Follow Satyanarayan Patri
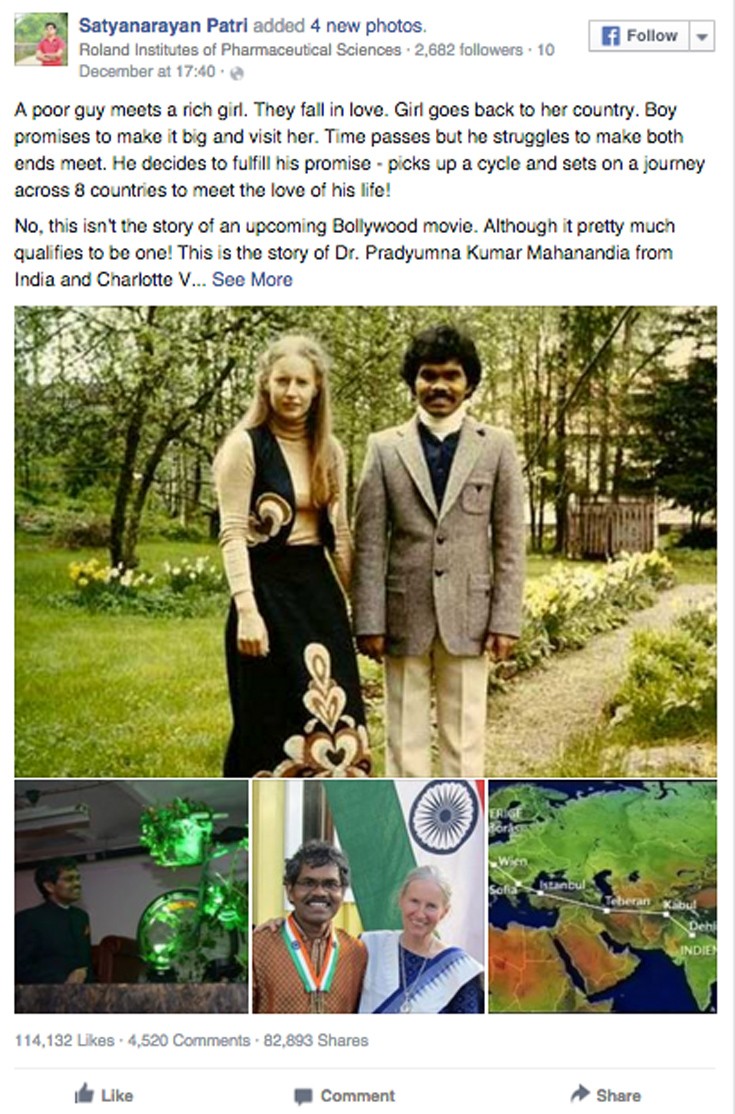Screen dimensions: 735x1114 tap(639, 36)
